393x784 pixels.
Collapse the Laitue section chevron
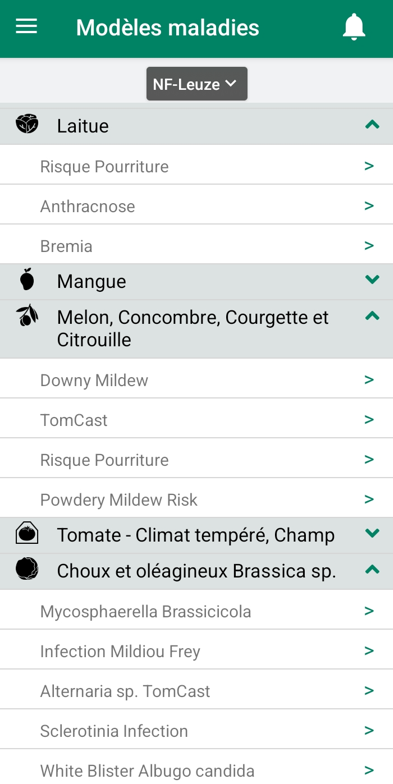click(372, 124)
